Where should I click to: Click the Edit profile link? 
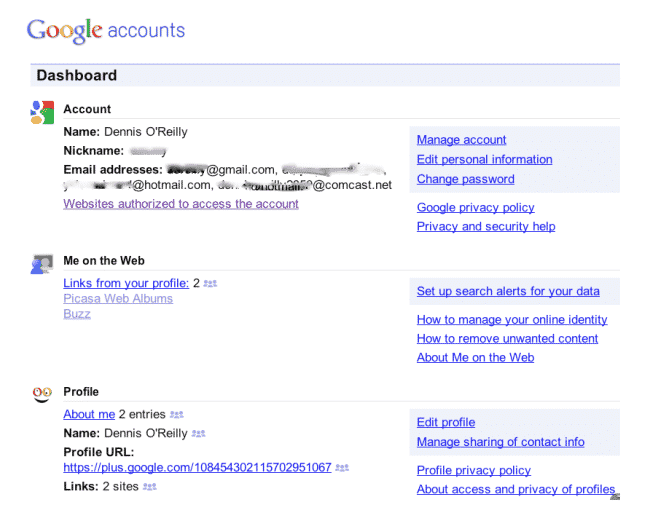click(446, 422)
